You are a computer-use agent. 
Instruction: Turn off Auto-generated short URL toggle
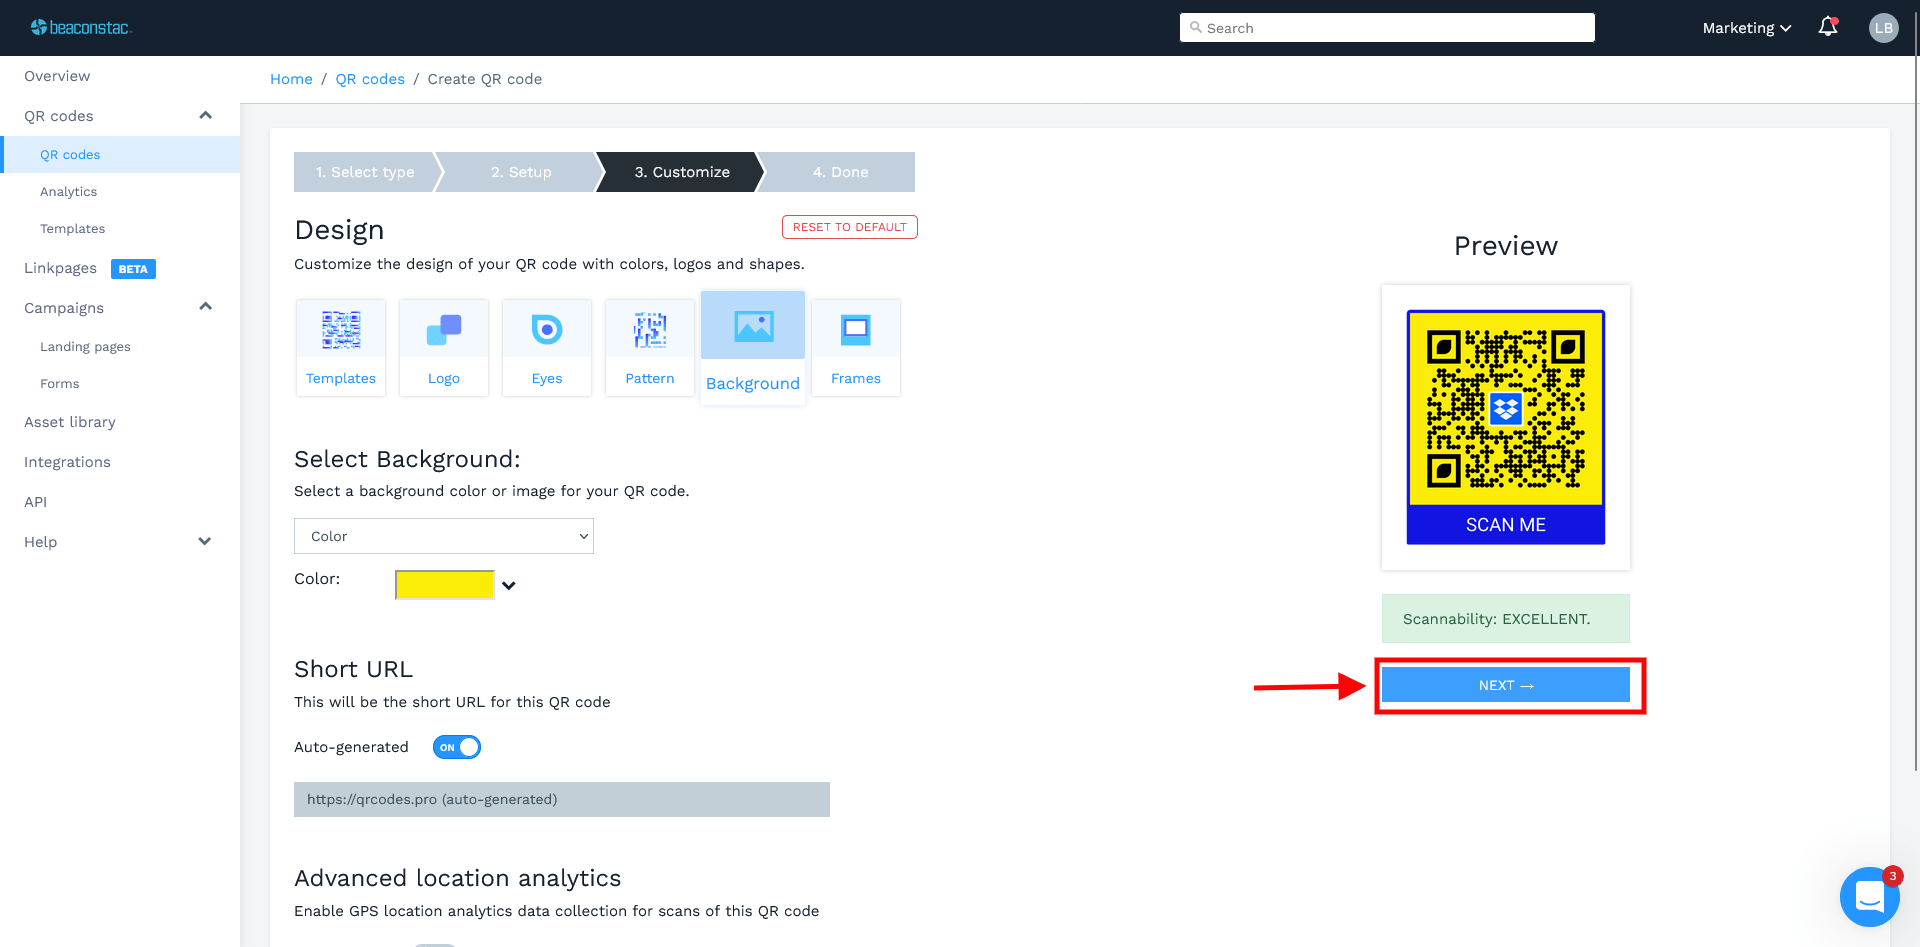[457, 747]
